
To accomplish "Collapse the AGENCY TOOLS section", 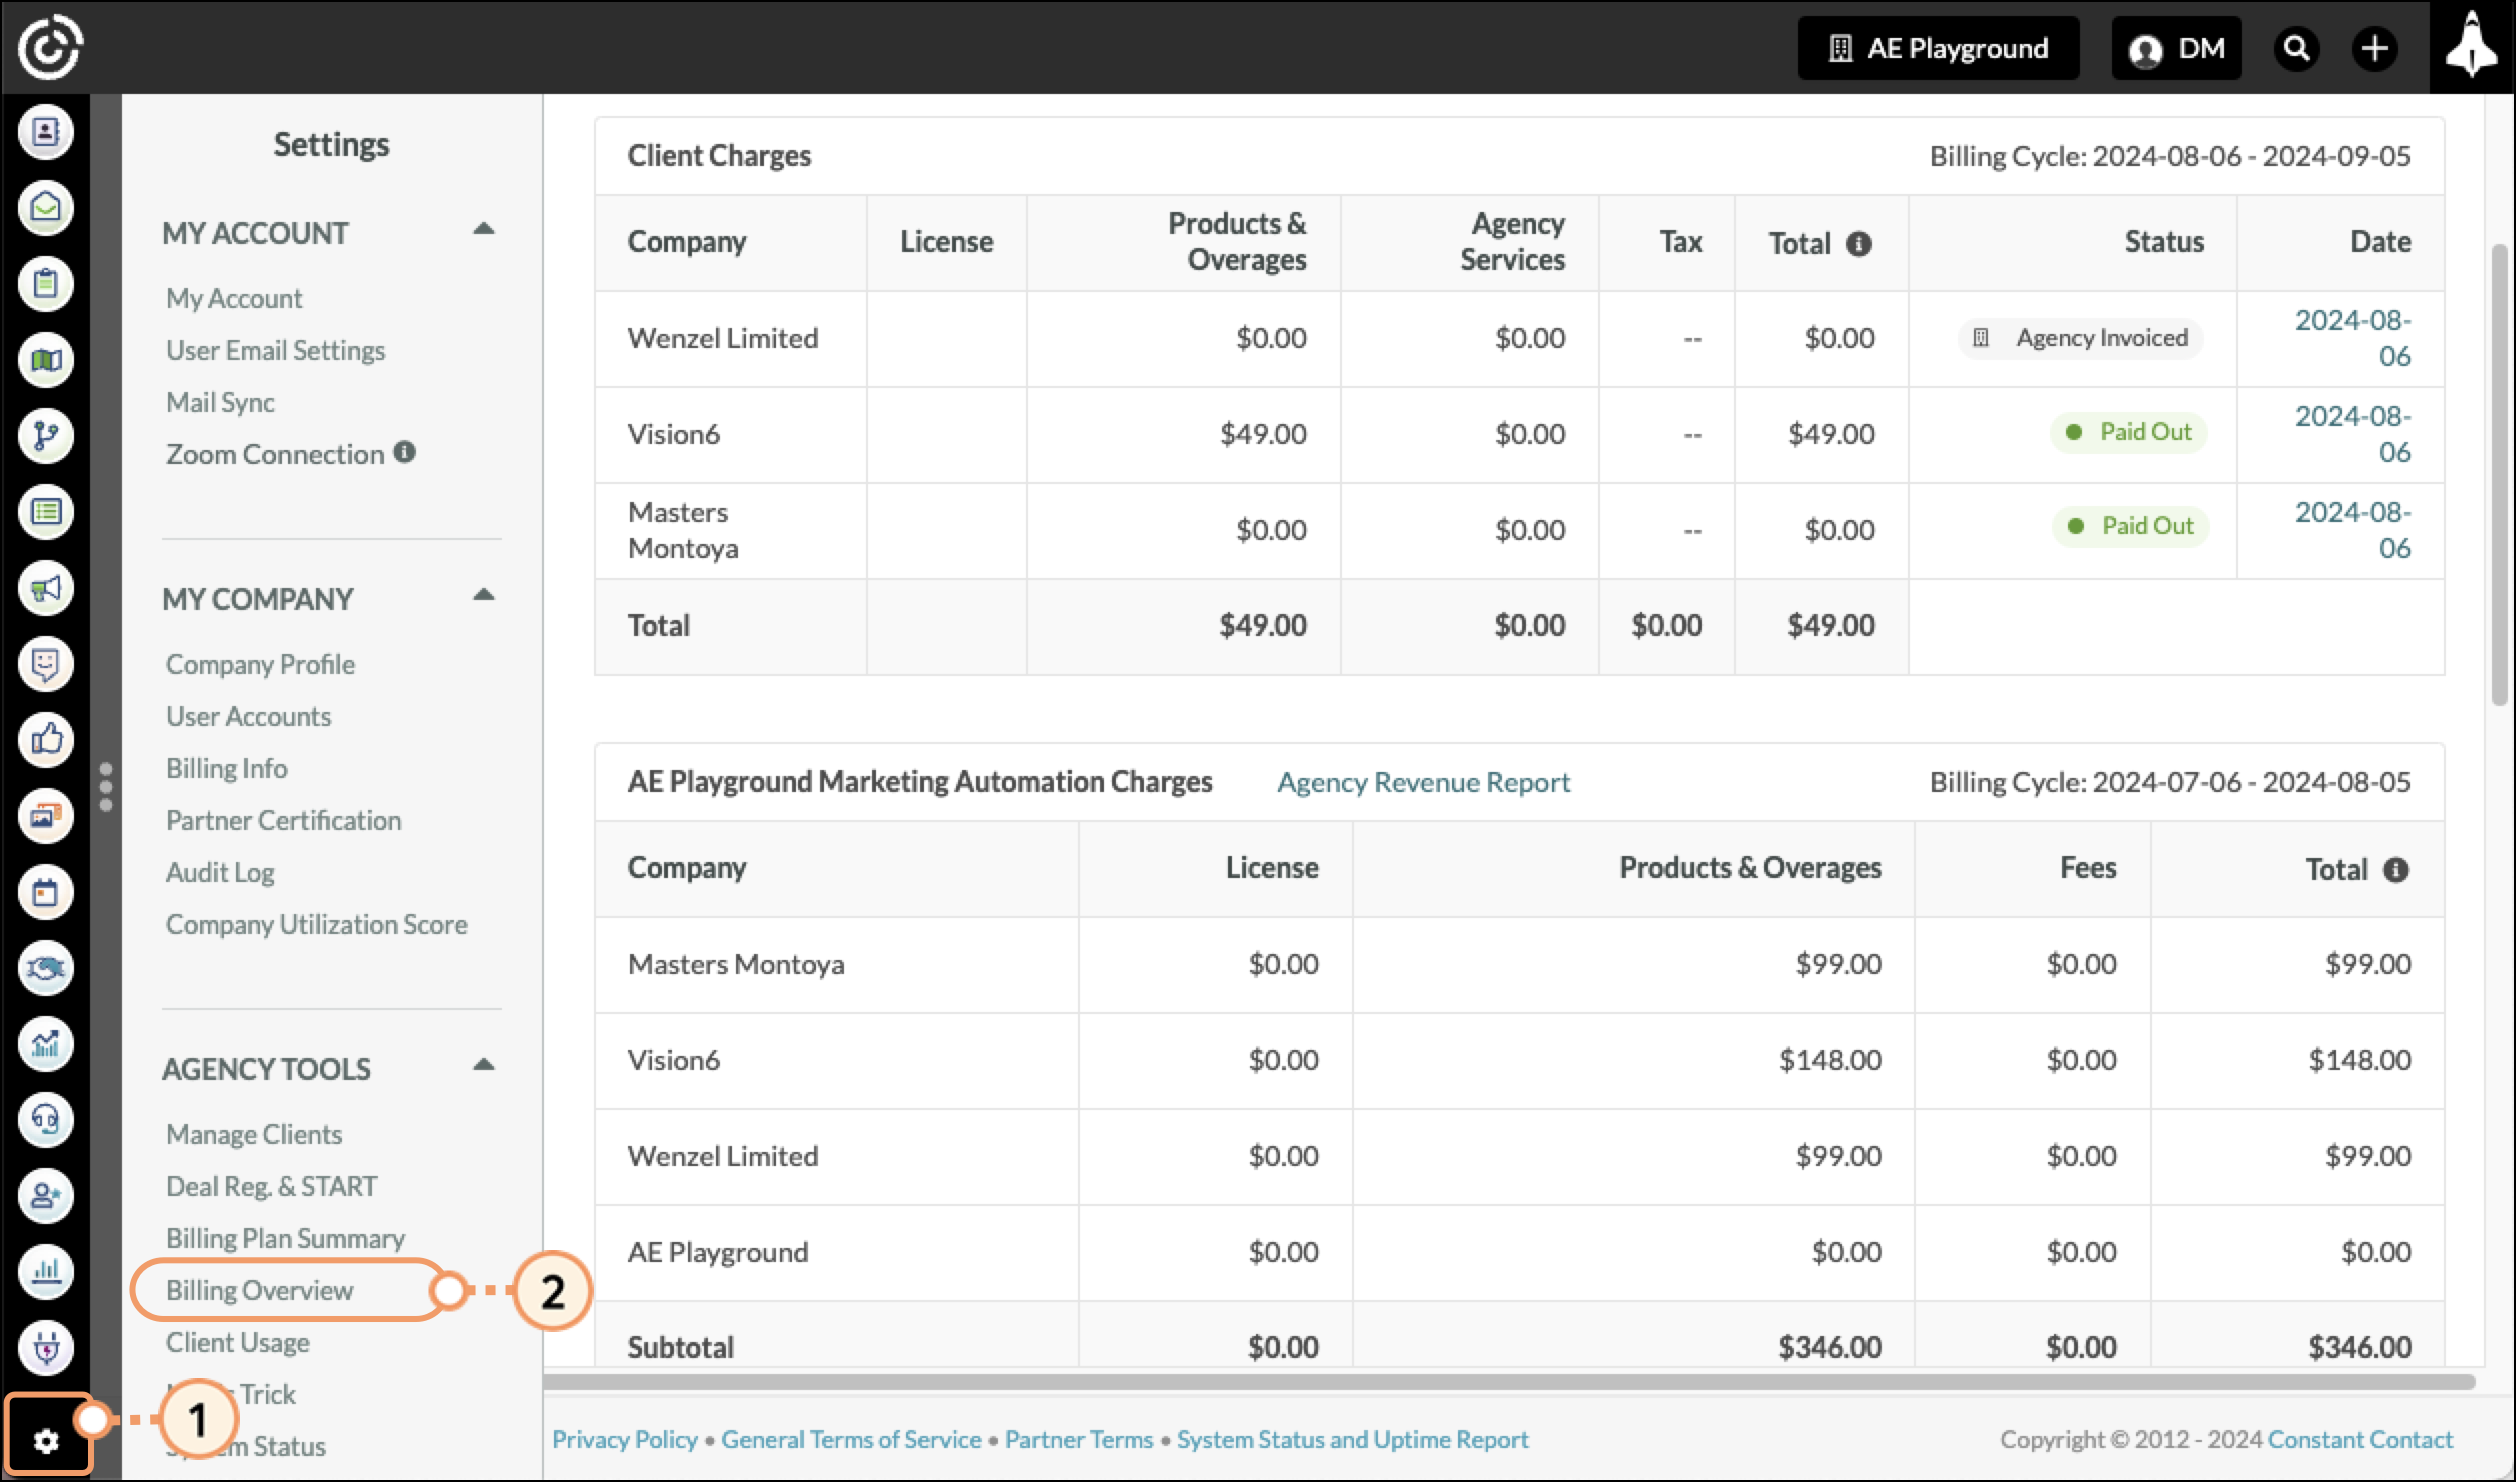I will [x=484, y=1066].
